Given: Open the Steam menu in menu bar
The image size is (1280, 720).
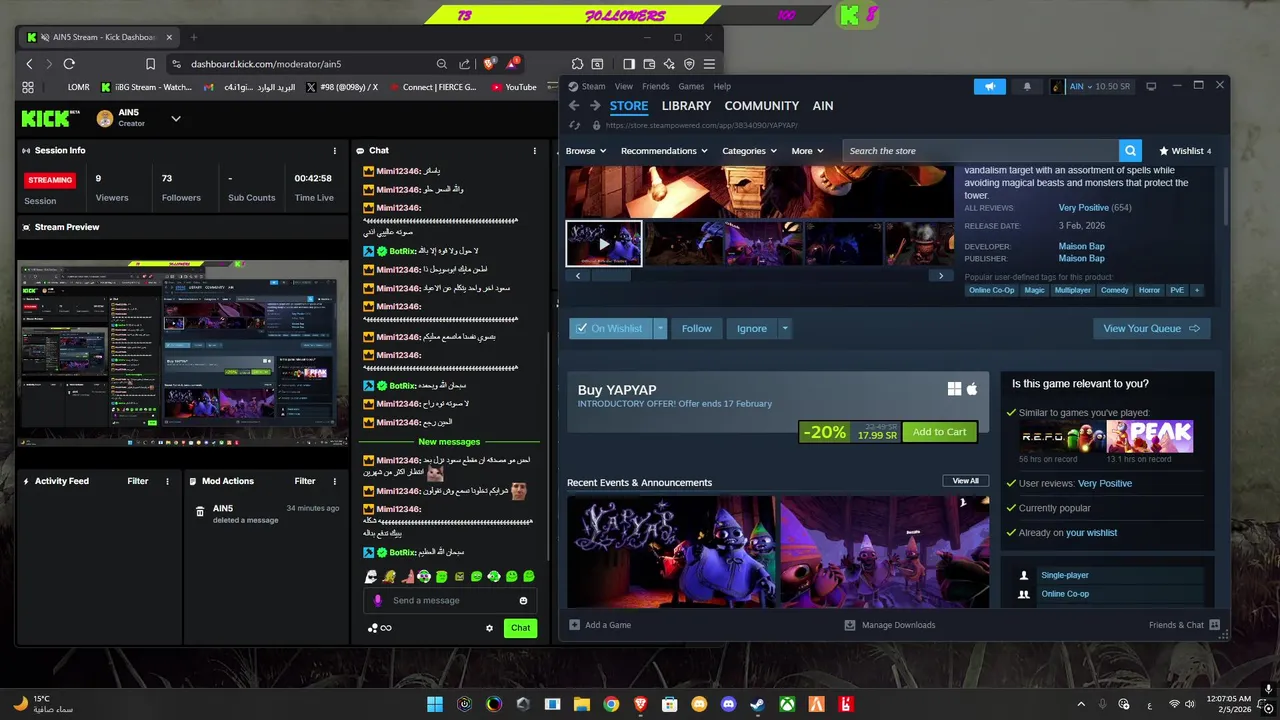Looking at the screenshot, I should pyautogui.click(x=594, y=87).
